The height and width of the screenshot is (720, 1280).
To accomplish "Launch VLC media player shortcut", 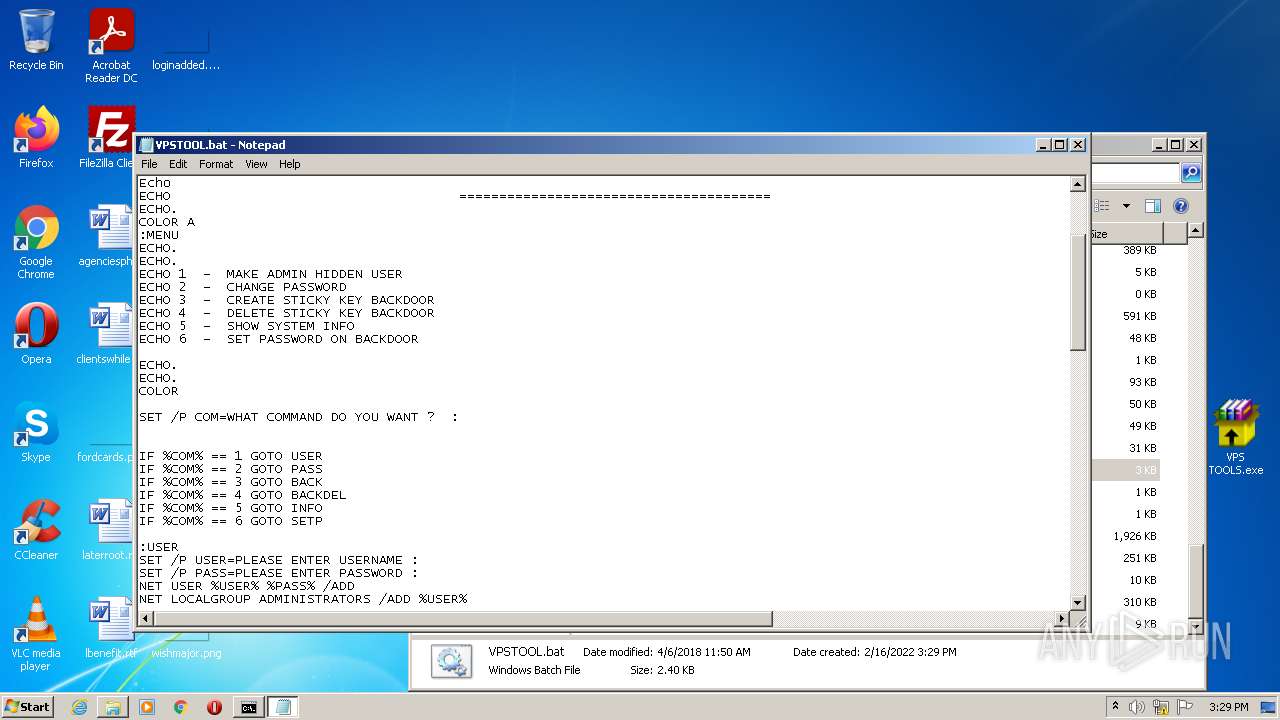I will pyautogui.click(x=36, y=634).
